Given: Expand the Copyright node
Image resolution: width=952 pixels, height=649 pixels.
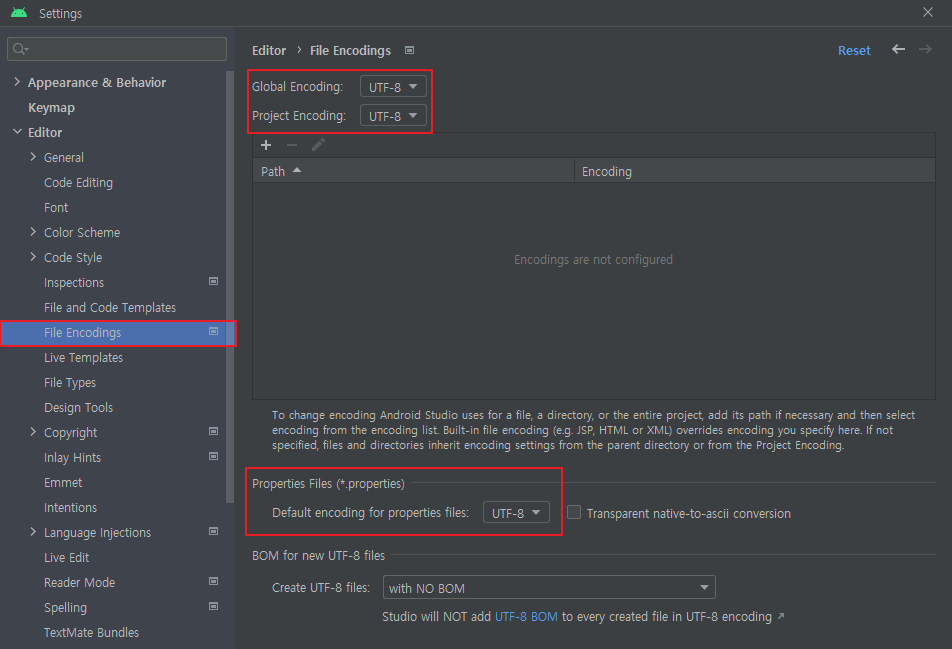Looking at the screenshot, I should (x=33, y=432).
